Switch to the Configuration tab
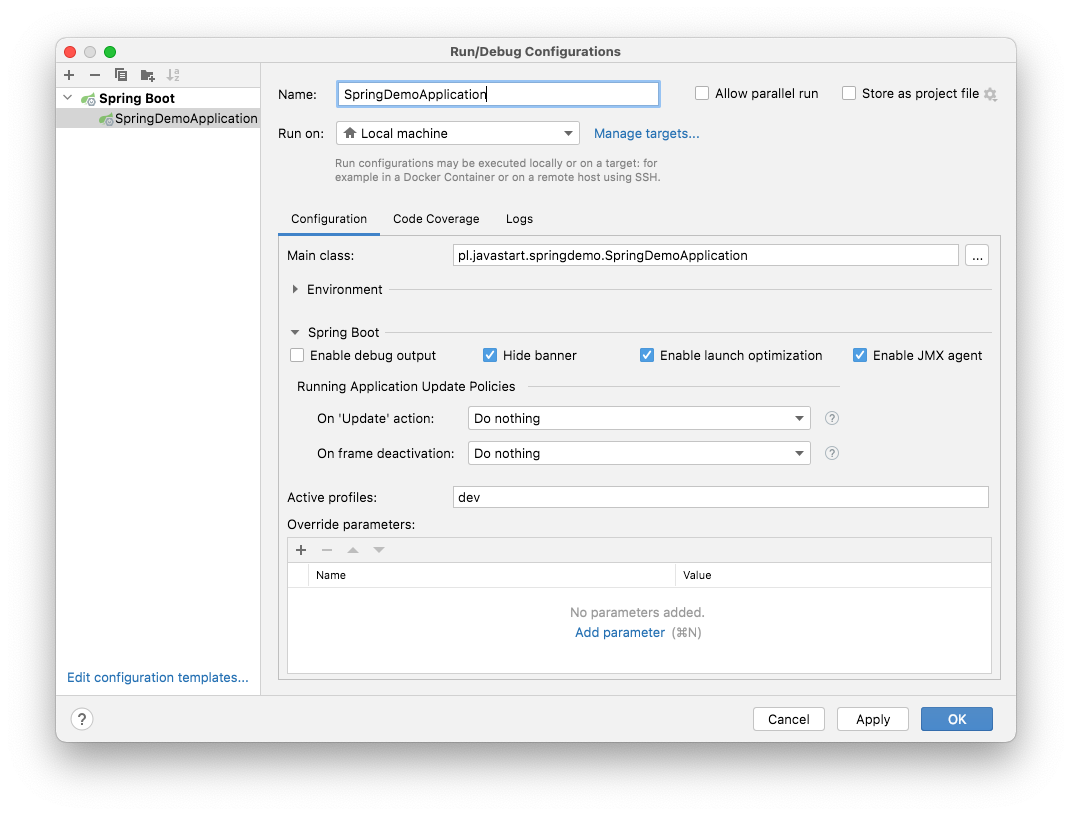This screenshot has width=1072, height=816. tap(329, 219)
